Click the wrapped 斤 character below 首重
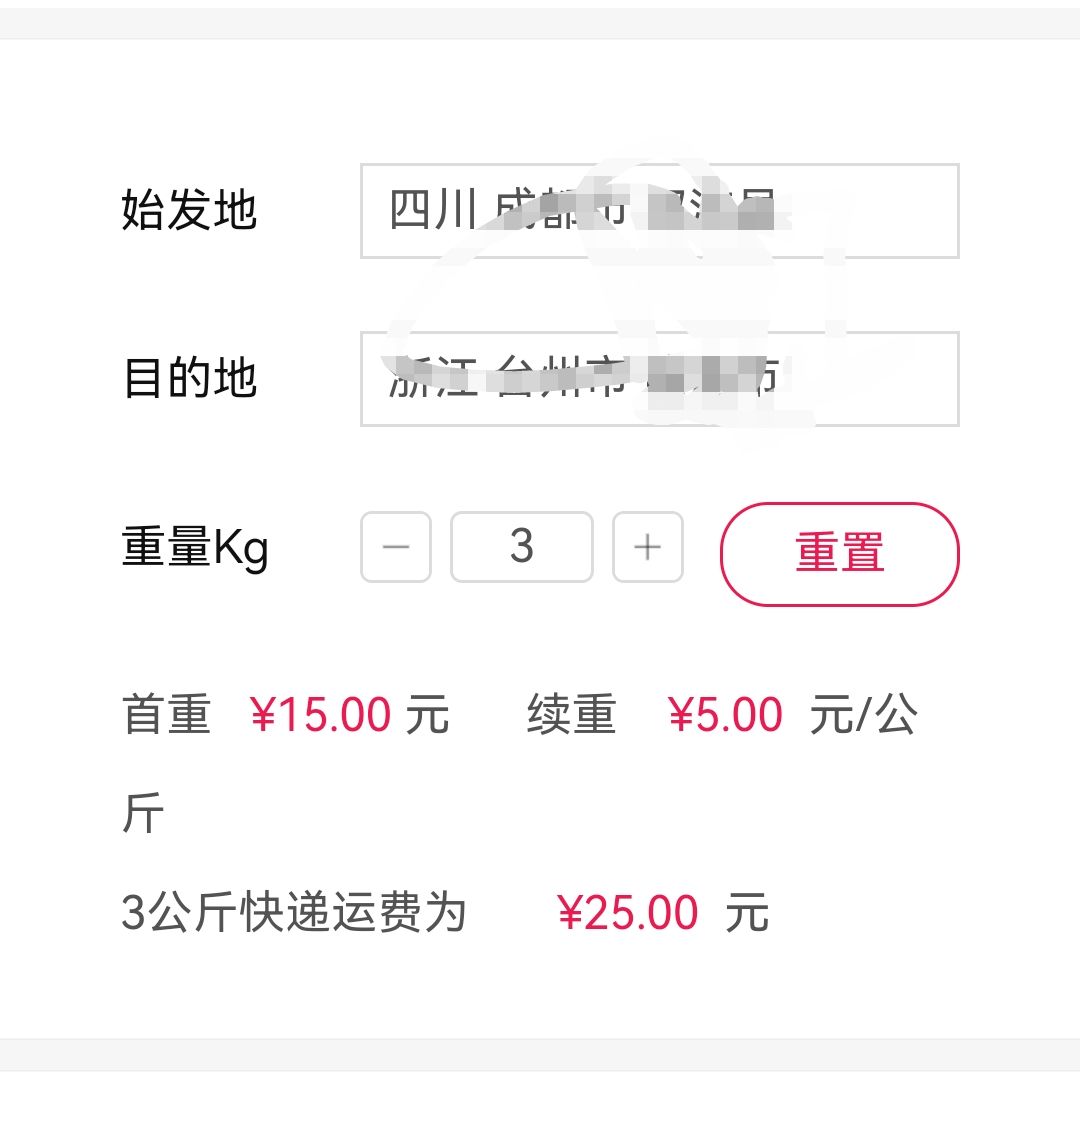1080x1143 pixels. [x=143, y=813]
